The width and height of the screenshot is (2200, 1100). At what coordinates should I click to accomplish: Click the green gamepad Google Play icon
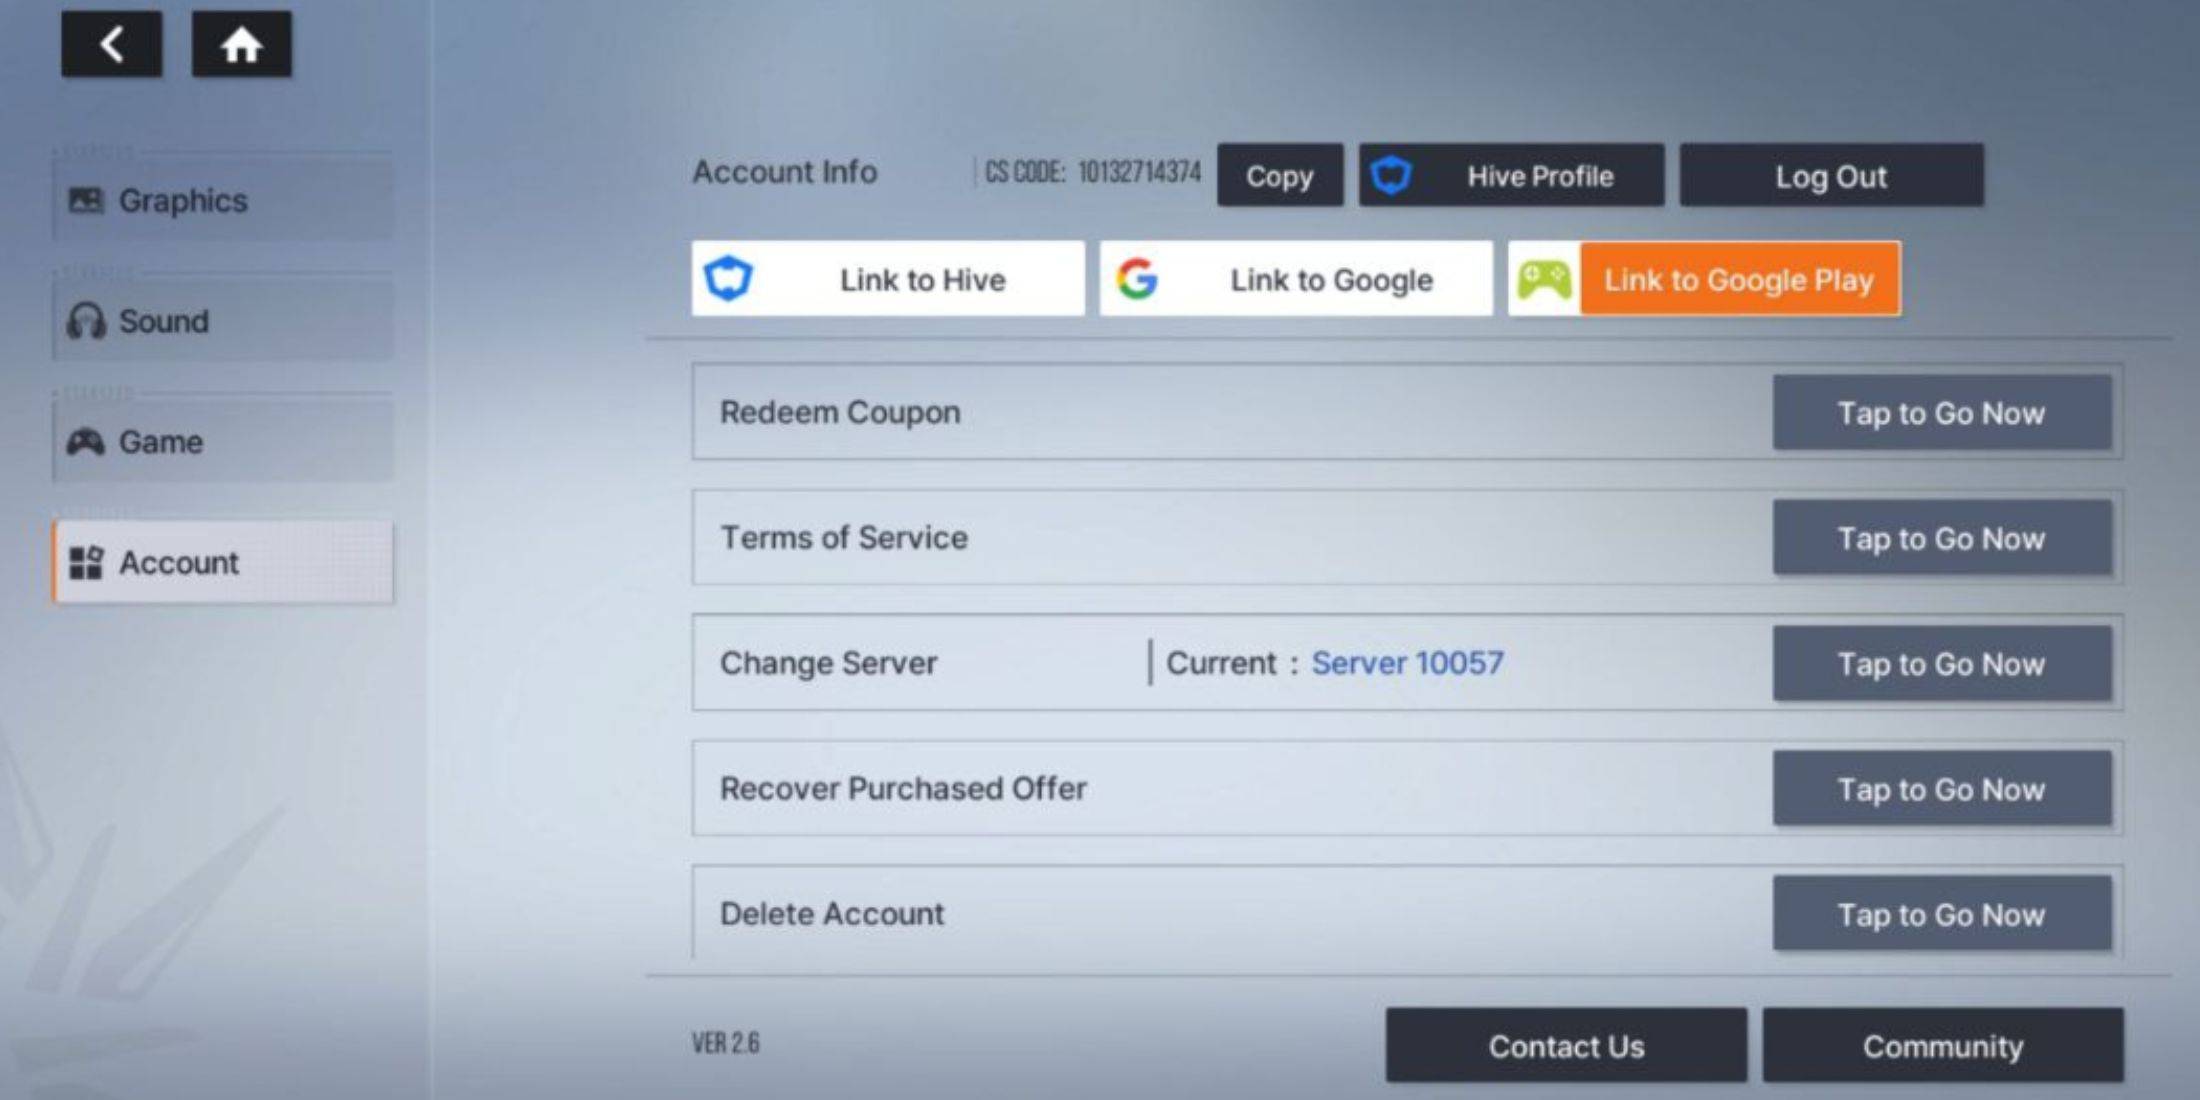pyautogui.click(x=1544, y=279)
